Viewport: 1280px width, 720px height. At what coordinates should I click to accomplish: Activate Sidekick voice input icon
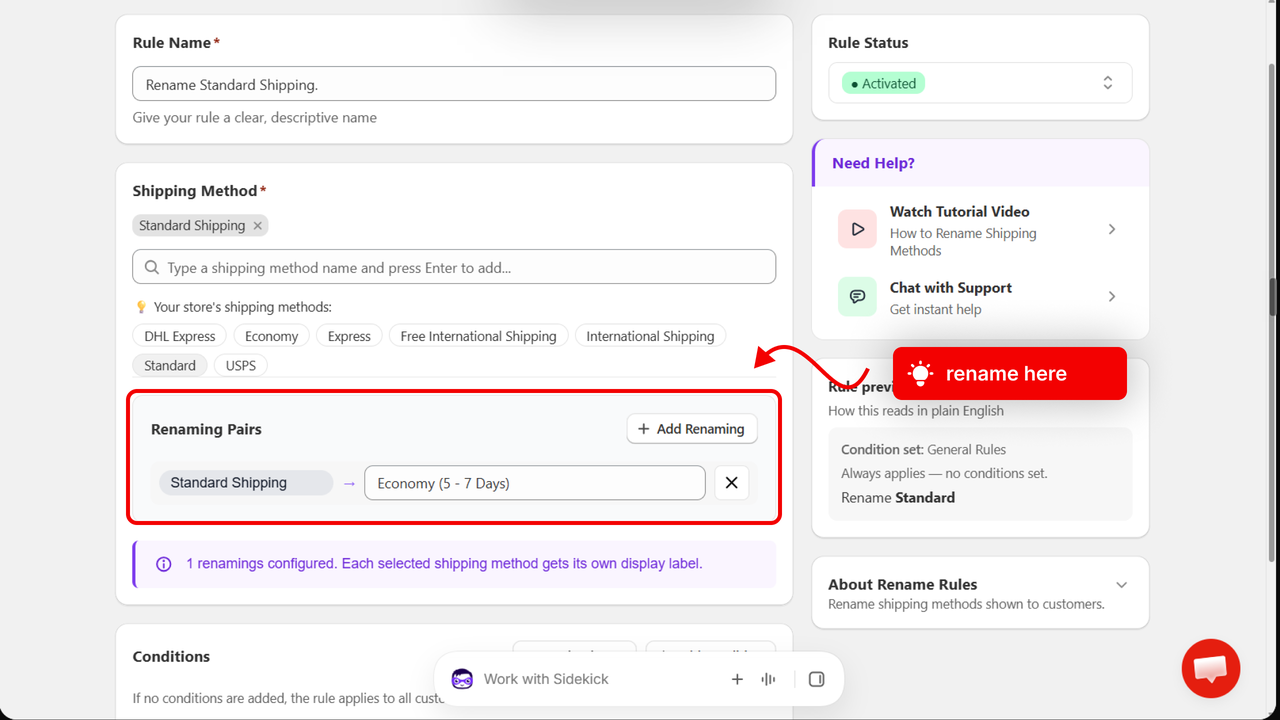point(768,679)
